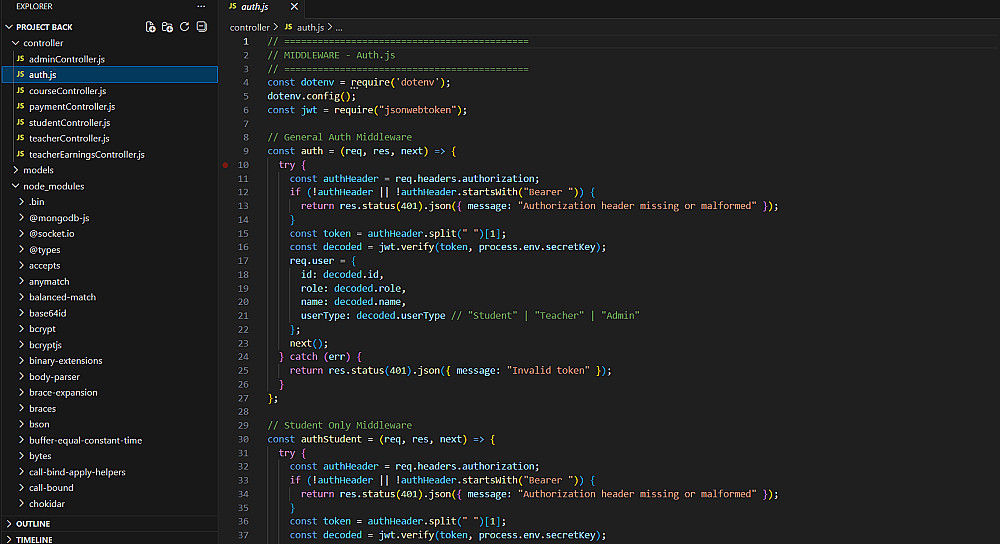Expand the bcrypt folder
Screen dimensions: 1000x544
click(42, 329)
